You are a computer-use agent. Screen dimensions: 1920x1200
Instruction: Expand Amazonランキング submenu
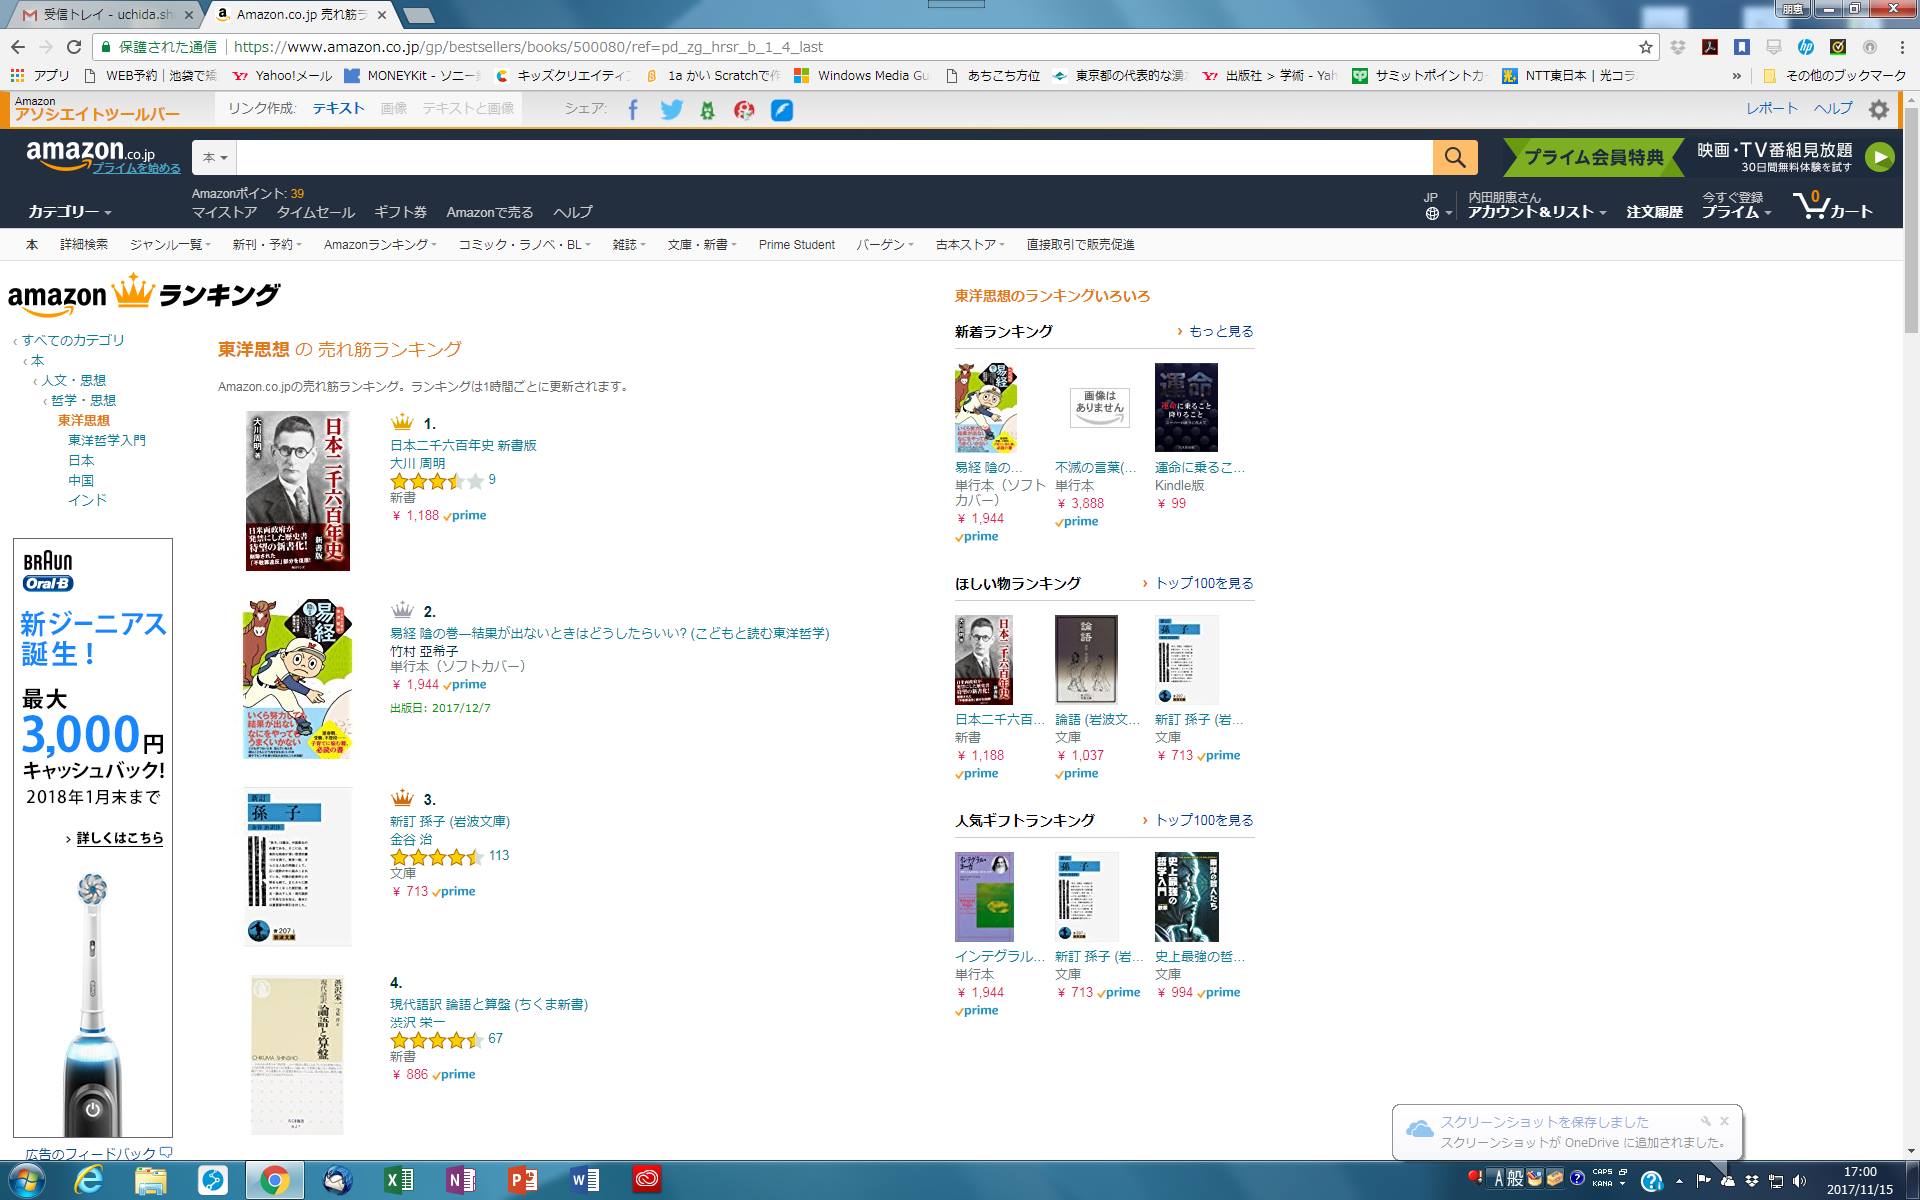click(380, 244)
